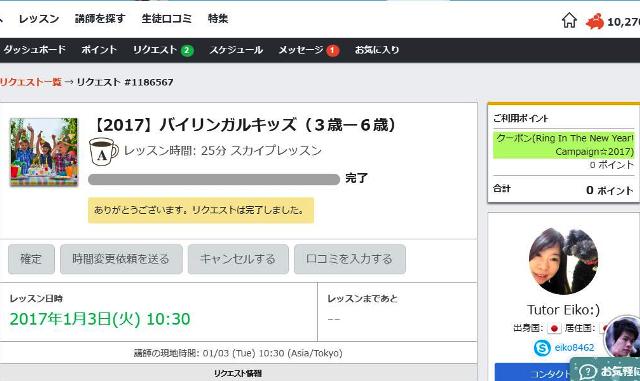Open the 講師を探す menu

100,19
